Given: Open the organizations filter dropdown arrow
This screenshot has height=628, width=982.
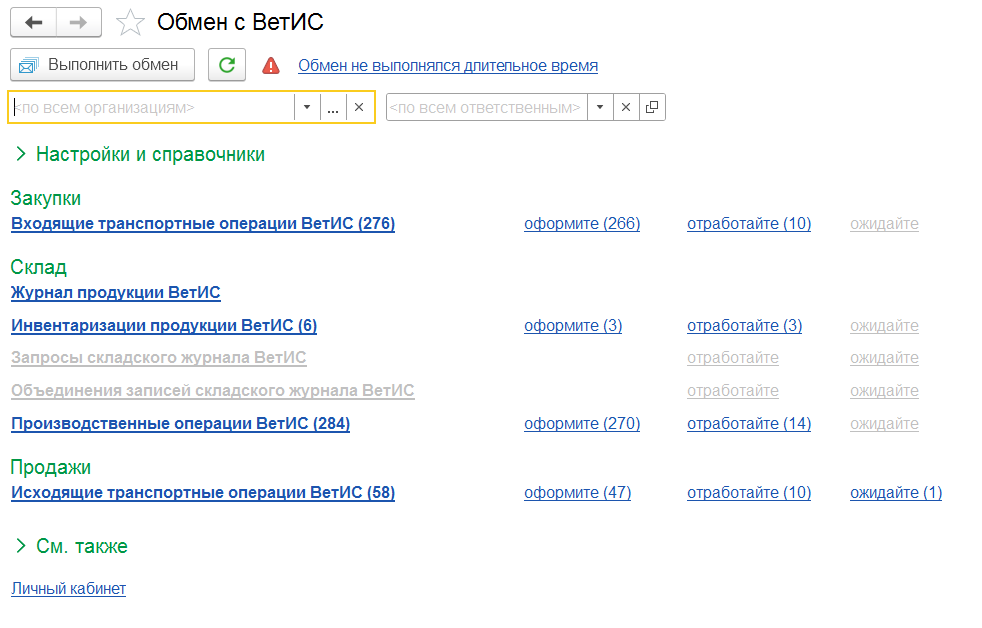Looking at the screenshot, I should click(x=307, y=107).
